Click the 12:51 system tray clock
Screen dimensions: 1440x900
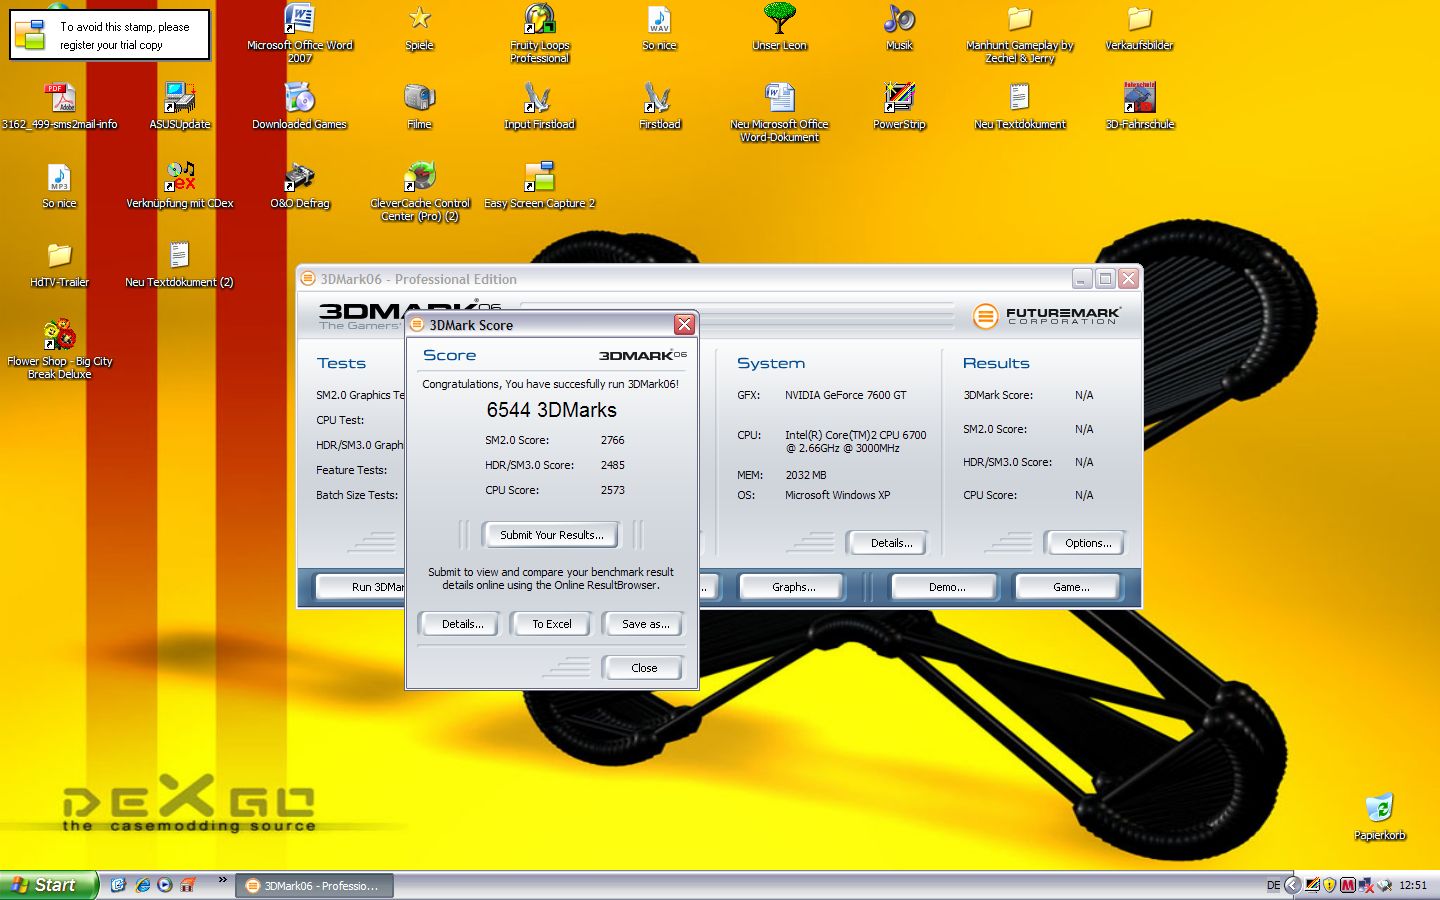click(1413, 885)
